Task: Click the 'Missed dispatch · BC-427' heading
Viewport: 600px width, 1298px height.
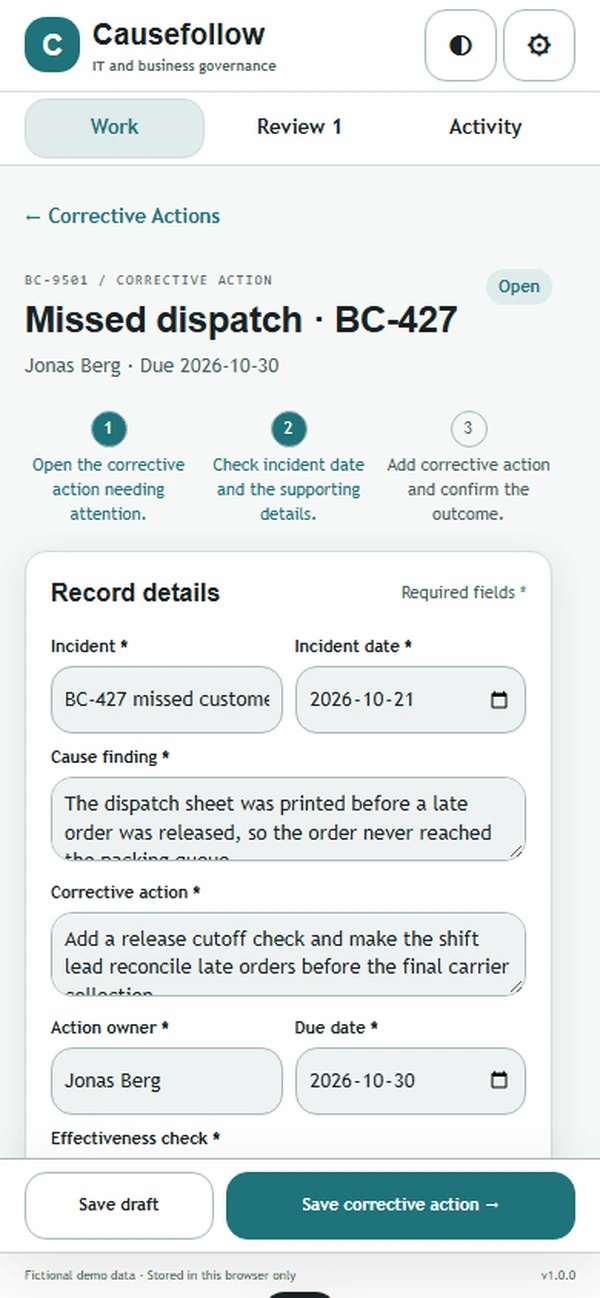Action: point(241,320)
